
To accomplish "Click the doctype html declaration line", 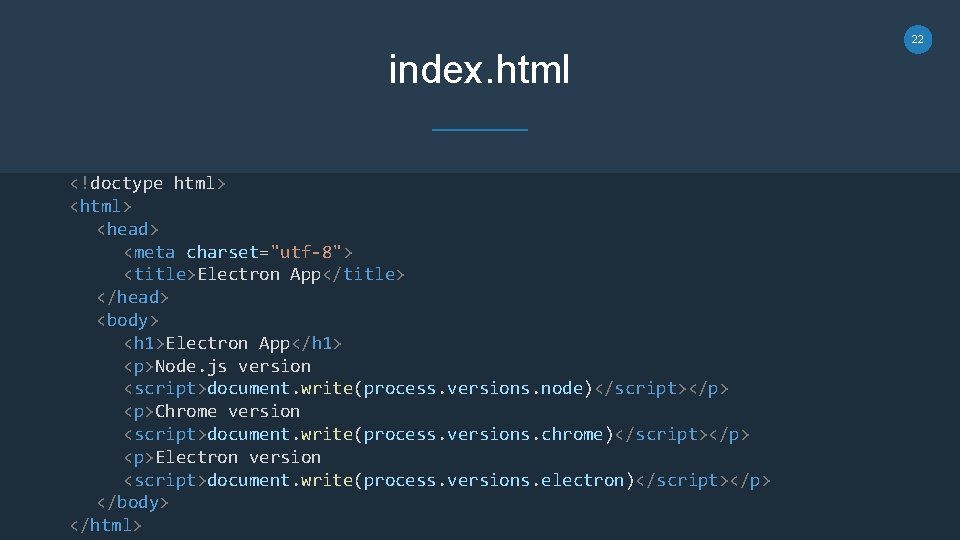I will [148, 183].
